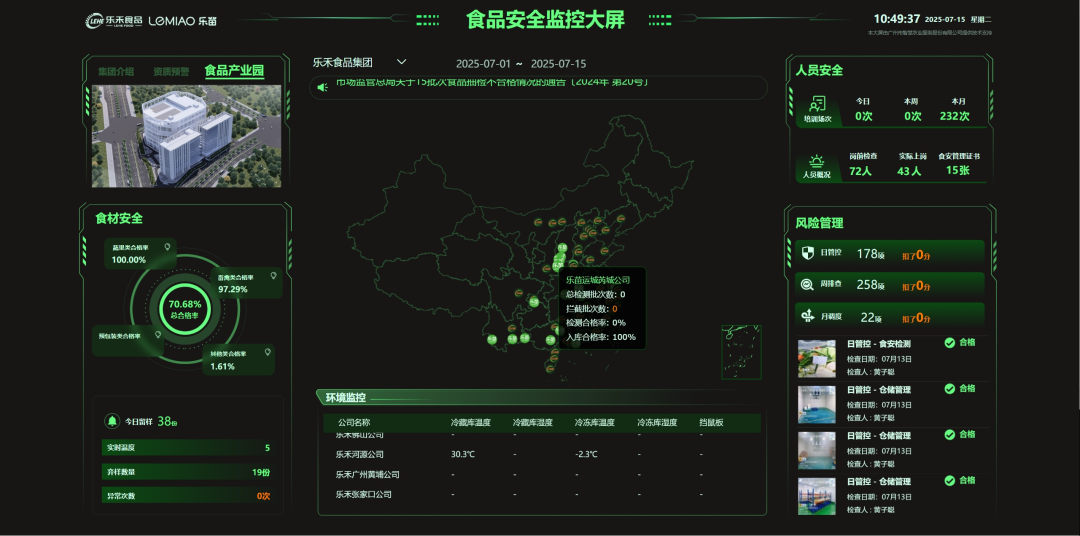This screenshot has height=536, width=1080.
Task: Select the 弃样数量 19份 bar
Action: 187,472
